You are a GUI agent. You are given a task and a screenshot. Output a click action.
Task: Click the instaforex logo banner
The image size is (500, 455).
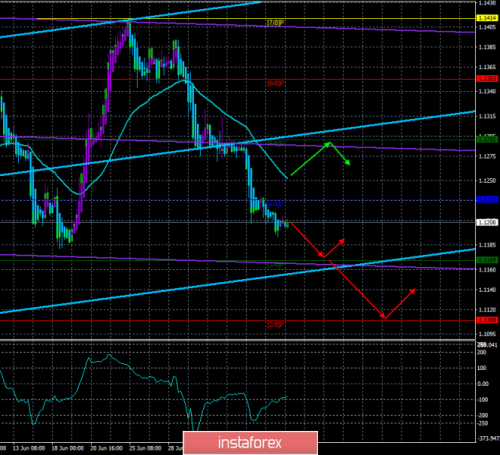pyautogui.click(x=250, y=443)
